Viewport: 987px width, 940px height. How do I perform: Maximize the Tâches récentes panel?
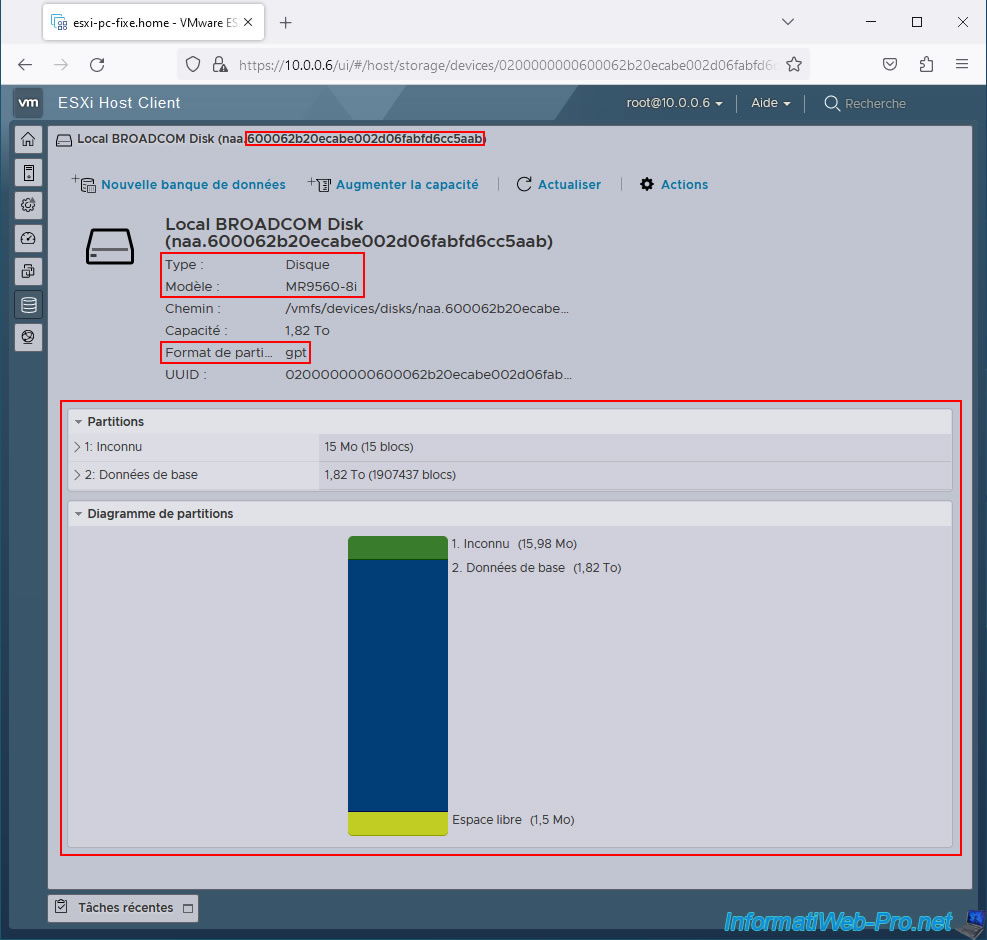click(188, 909)
